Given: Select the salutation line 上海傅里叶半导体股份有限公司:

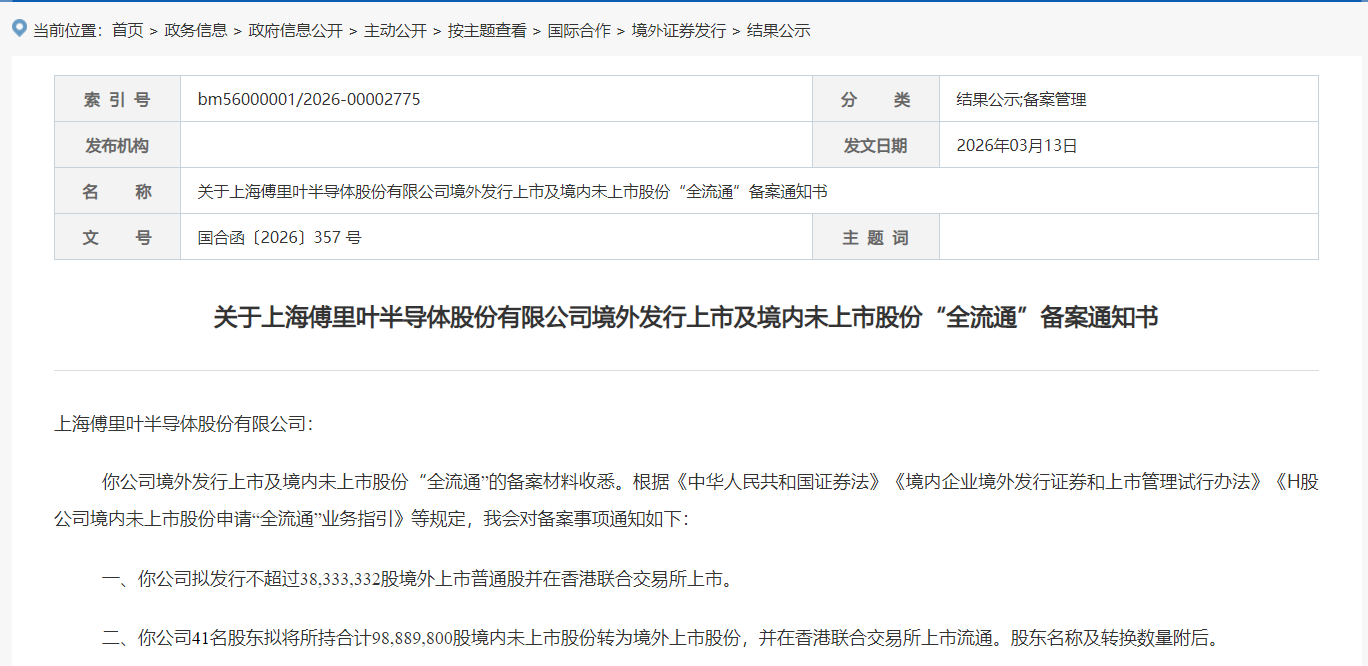Looking at the screenshot, I should pos(184,424).
